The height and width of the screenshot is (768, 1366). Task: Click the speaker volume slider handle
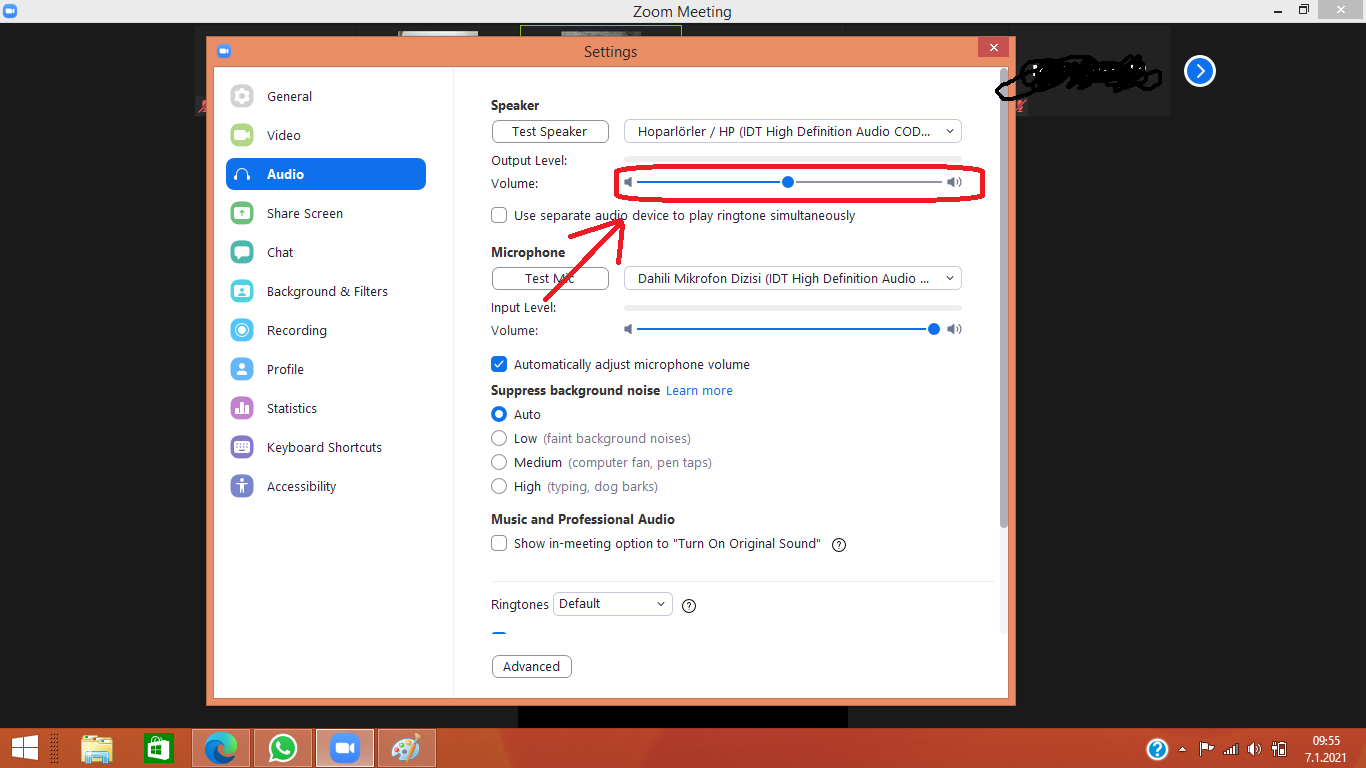tap(788, 182)
